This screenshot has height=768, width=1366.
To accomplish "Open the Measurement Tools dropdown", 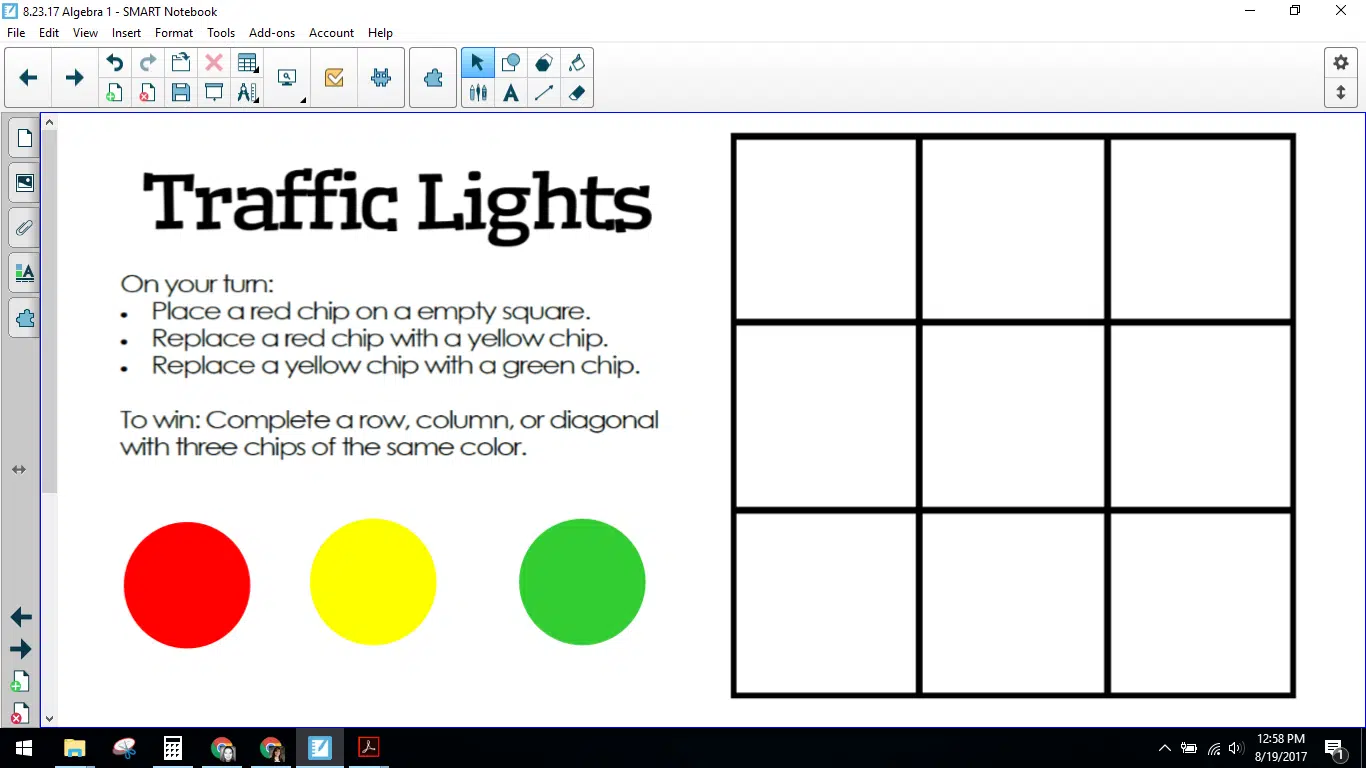I will (247, 93).
